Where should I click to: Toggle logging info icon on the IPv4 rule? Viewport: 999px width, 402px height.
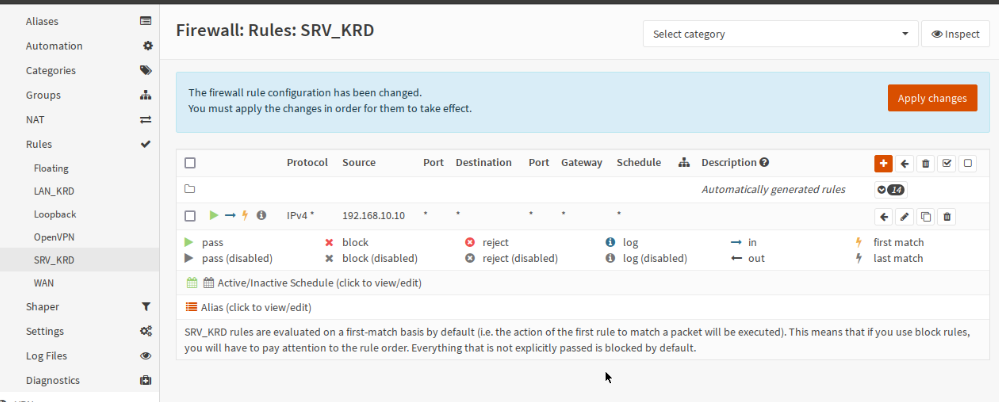261,216
